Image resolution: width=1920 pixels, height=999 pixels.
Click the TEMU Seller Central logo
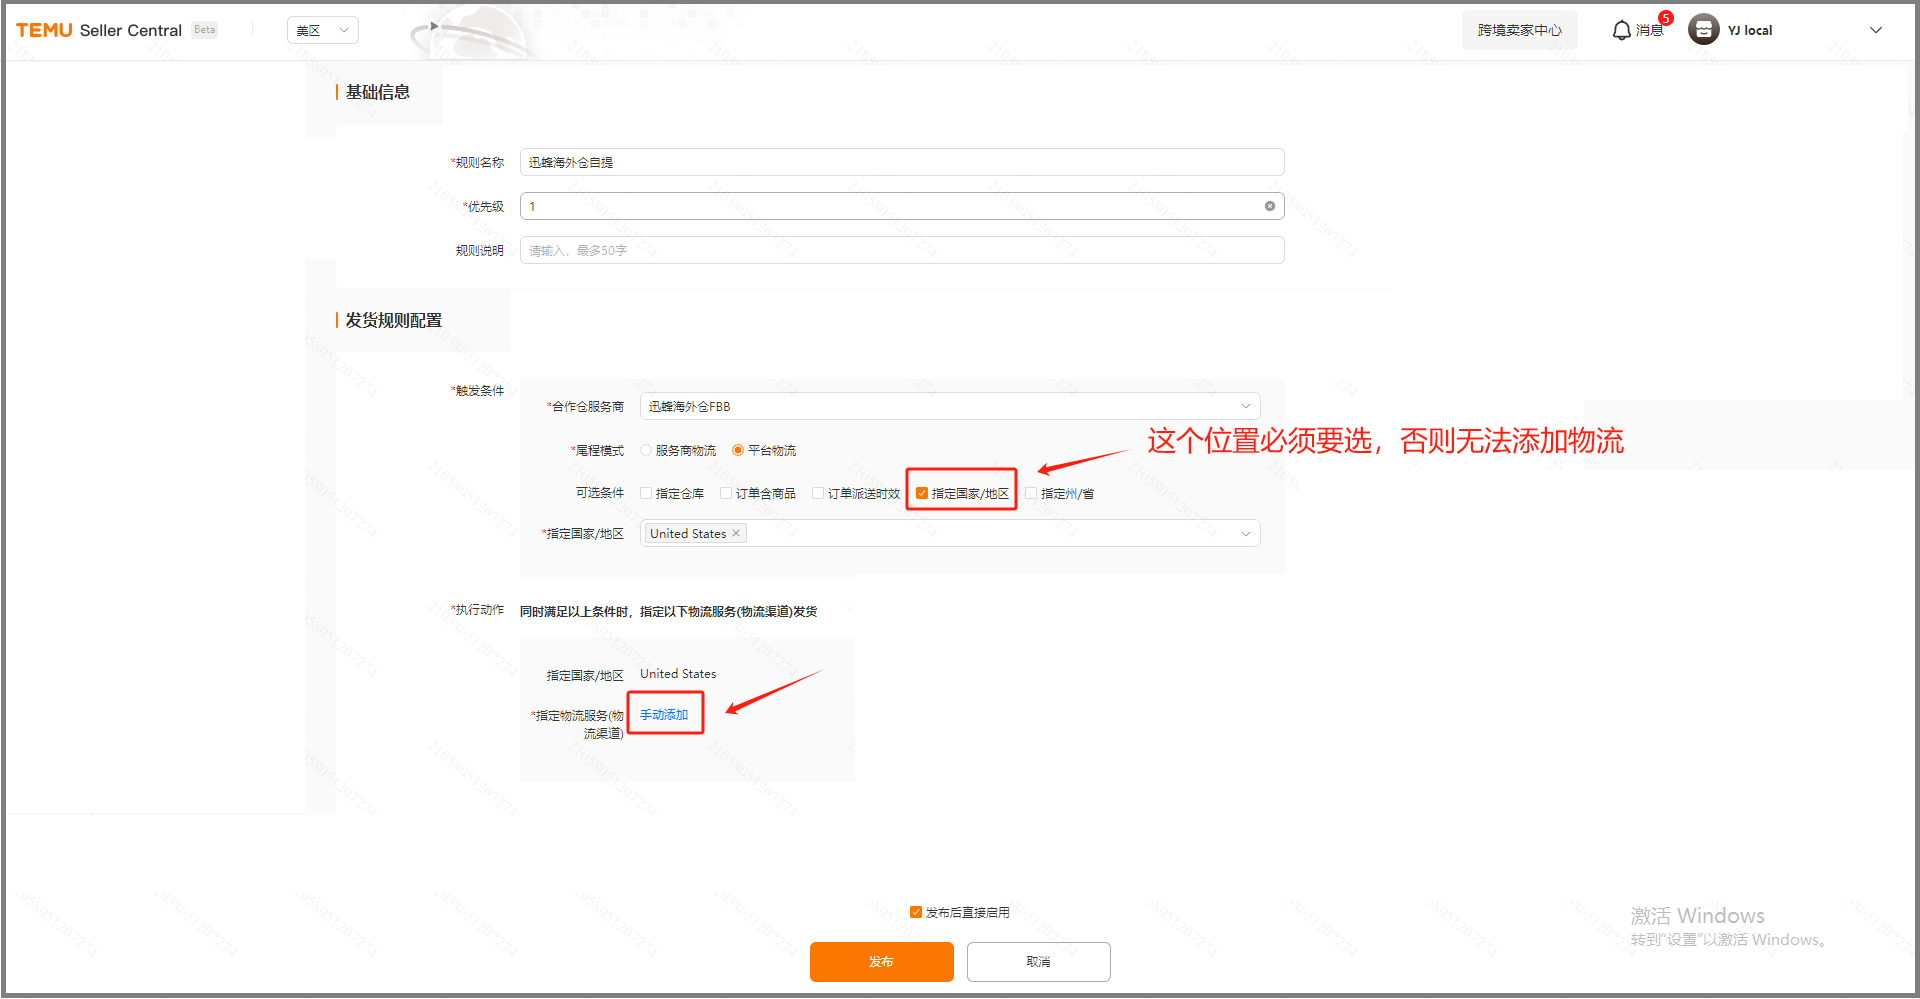click(x=99, y=30)
